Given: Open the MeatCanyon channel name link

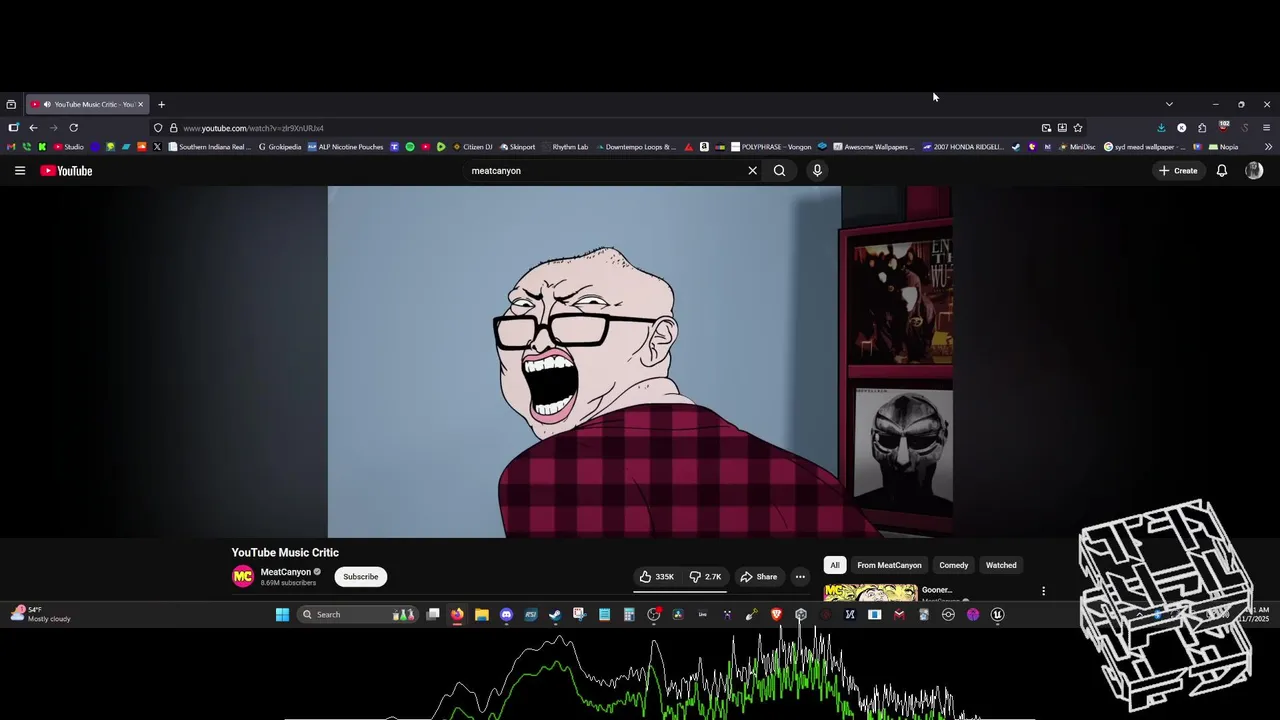Looking at the screenshot, I should click(x=285, y=572).
